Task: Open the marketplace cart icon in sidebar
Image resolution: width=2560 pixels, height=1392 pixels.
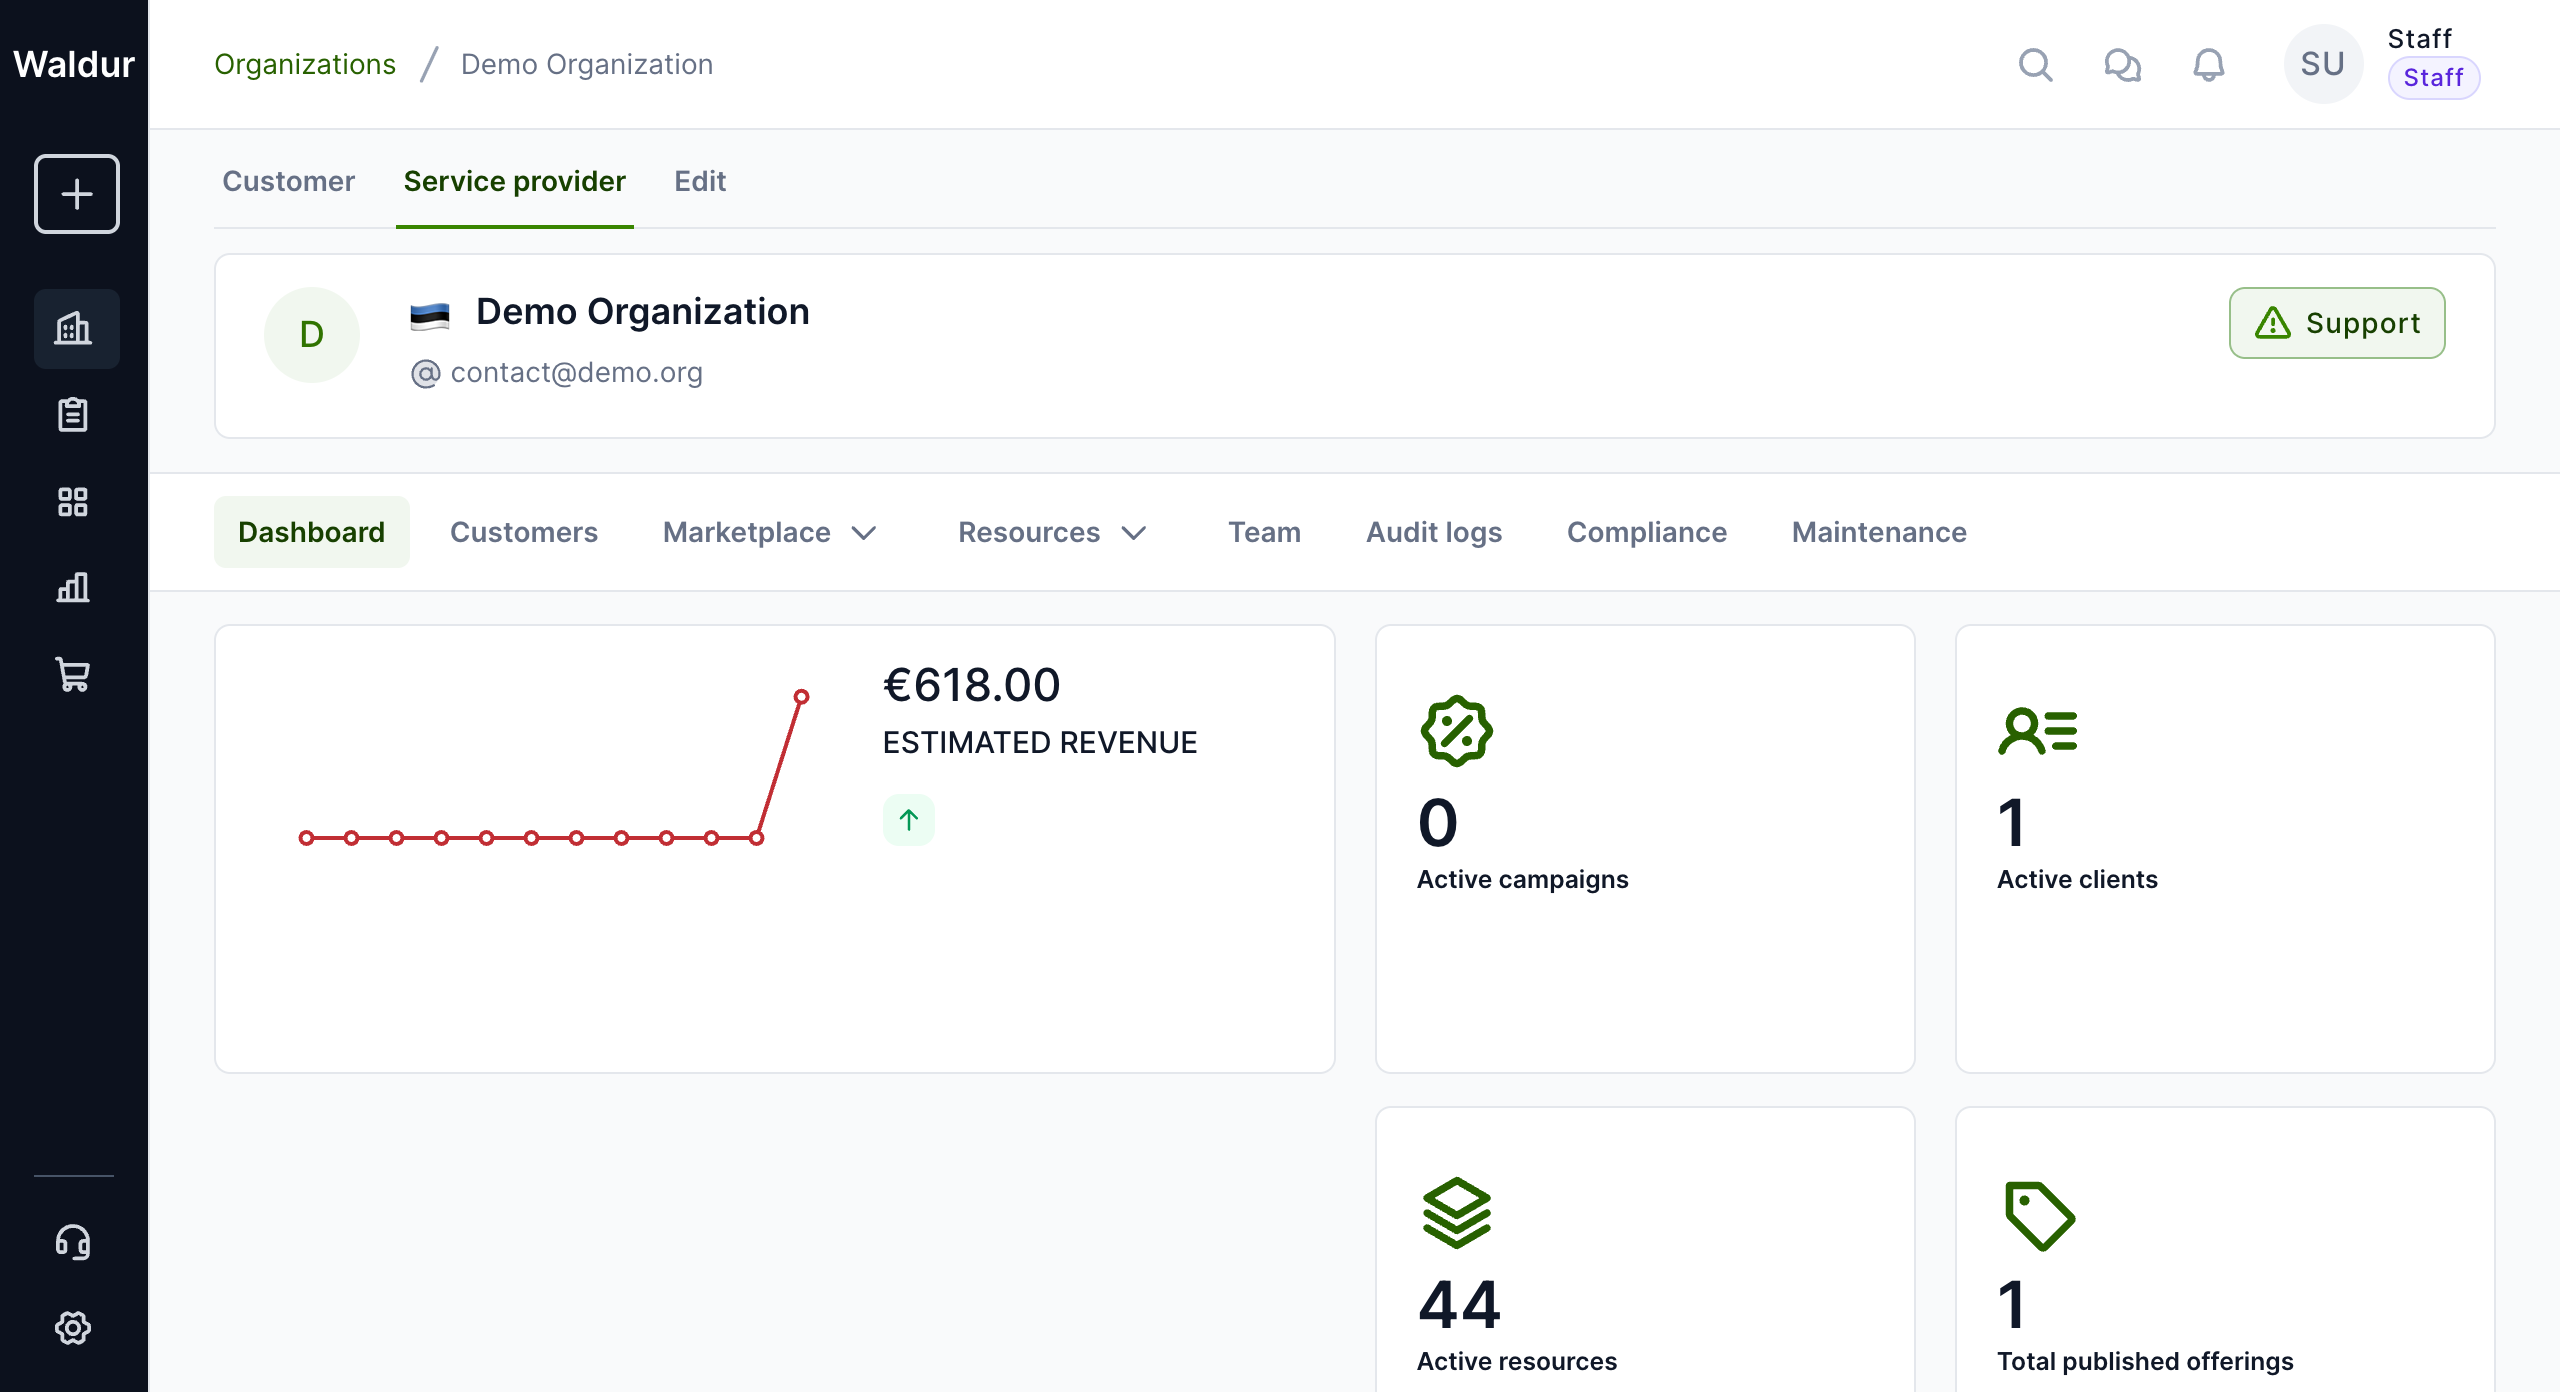Action: 74,674
